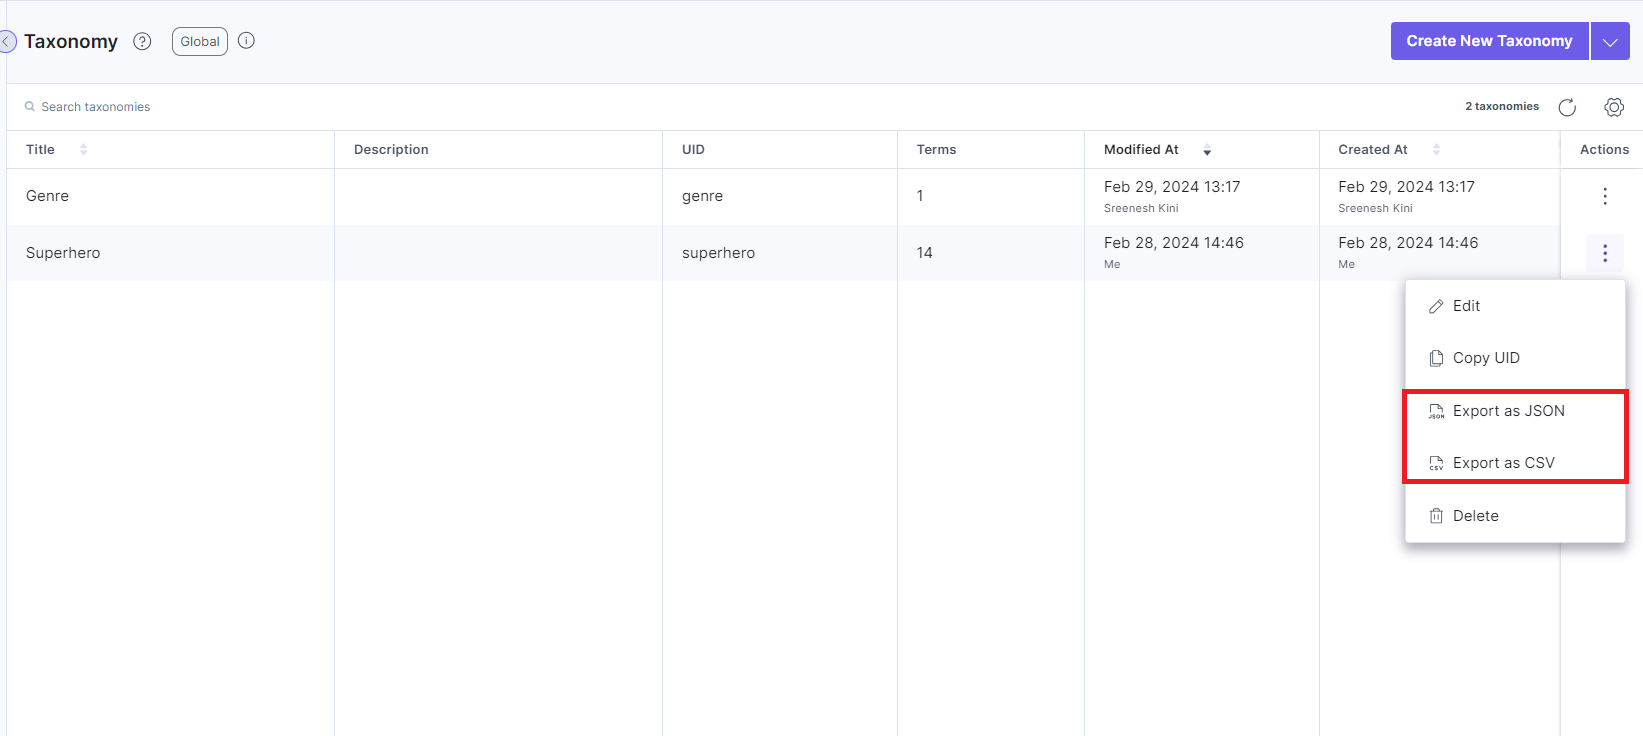
Task: Click Terms column header
Action: point(936,149)
